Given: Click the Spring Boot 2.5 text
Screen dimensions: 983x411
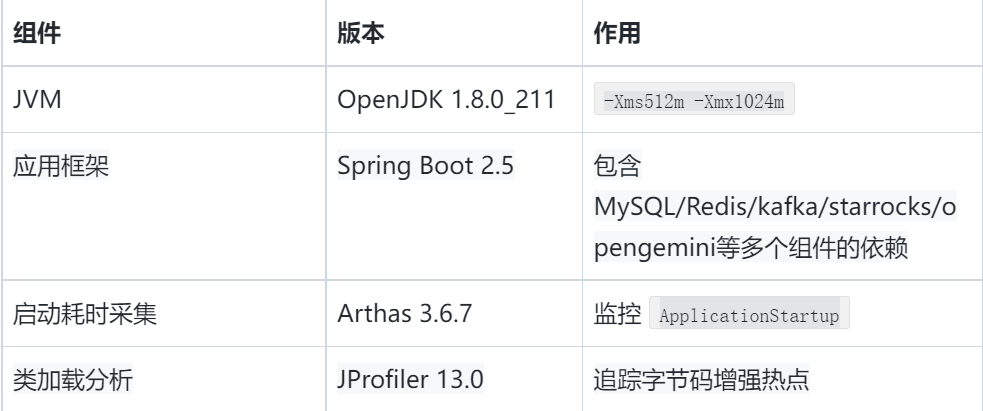Looking at the screenshot, I should pos(426,165).
